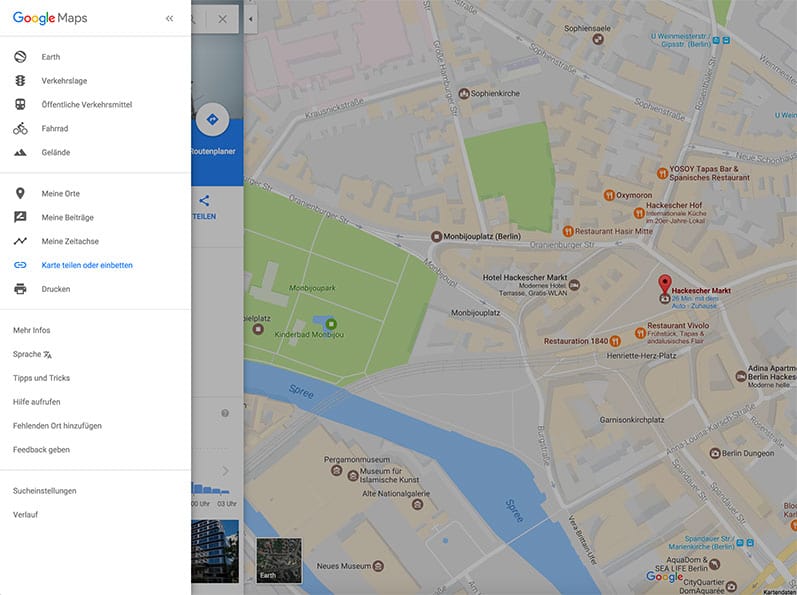797x595 pixels.
Task: Enable the Gelände terrain layer
Action: click(x=20, y=153)
